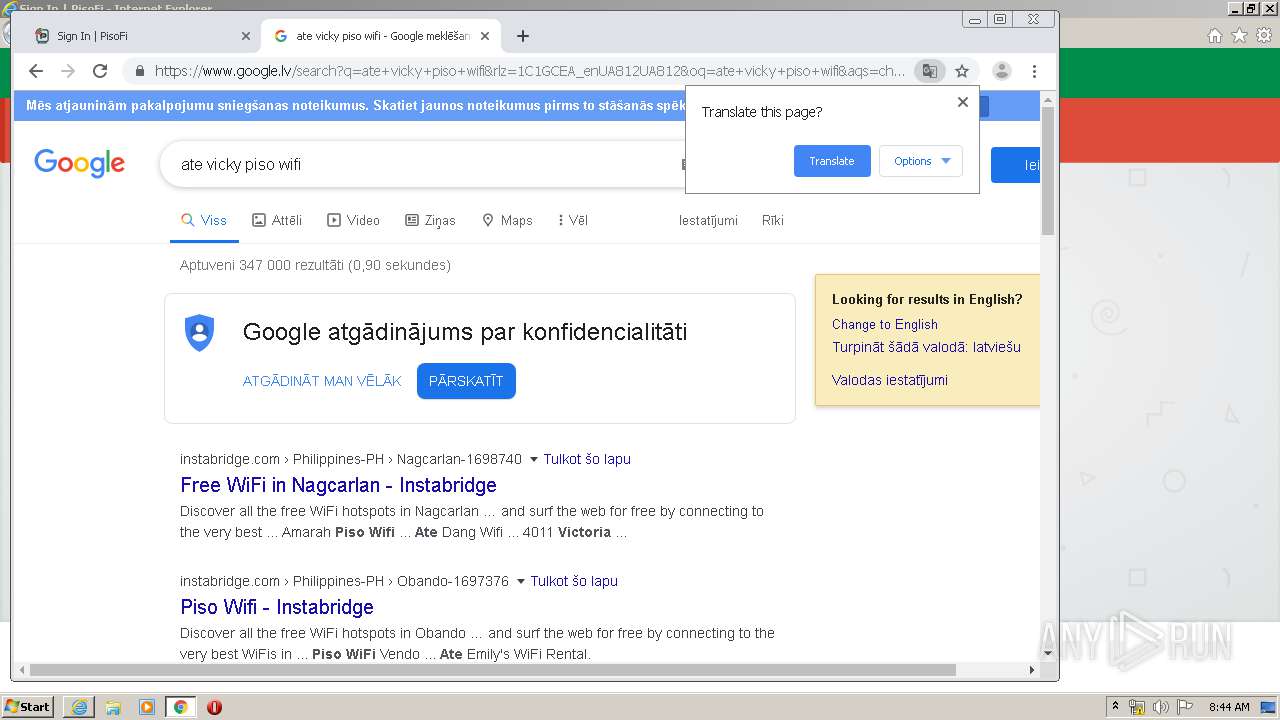Click the Translate button

pos(832,161)
